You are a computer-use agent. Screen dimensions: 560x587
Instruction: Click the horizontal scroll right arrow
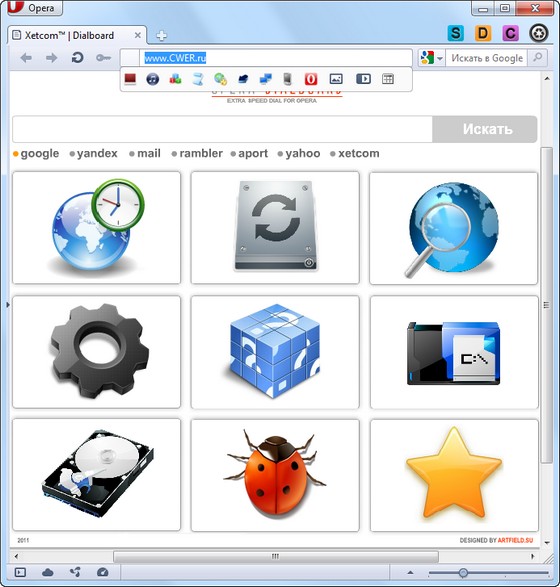tap(532, 556)
